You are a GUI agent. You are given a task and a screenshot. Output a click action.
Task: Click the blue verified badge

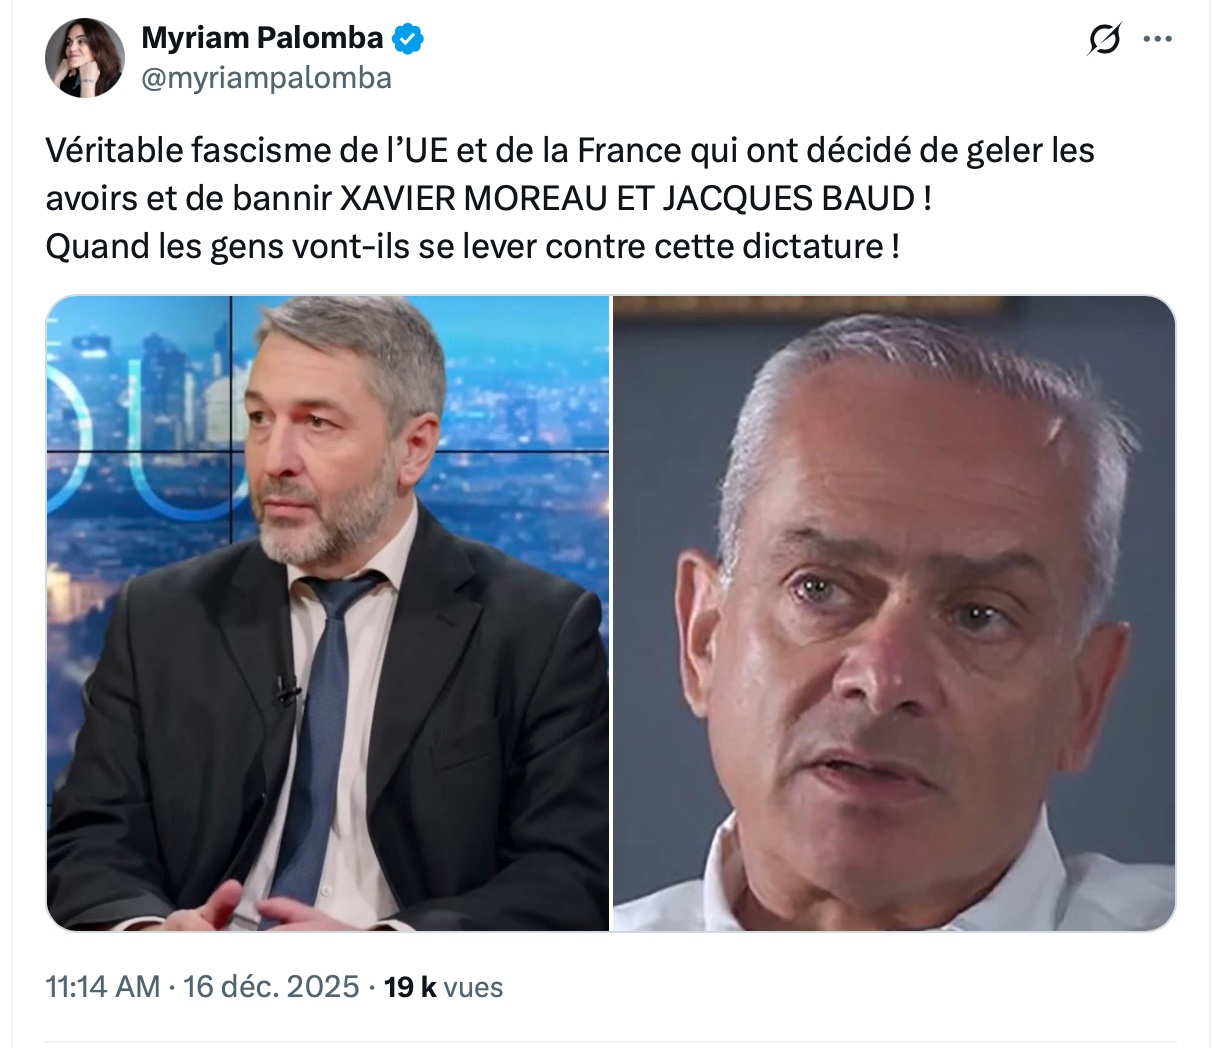(408, 39)
